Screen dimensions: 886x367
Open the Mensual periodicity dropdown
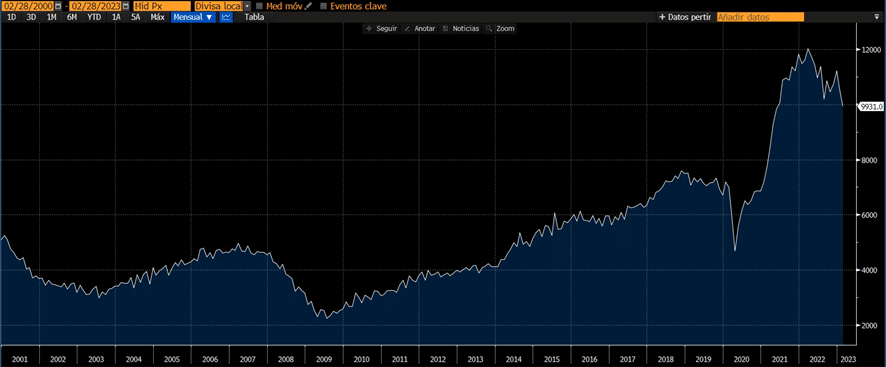click(193, 17)
